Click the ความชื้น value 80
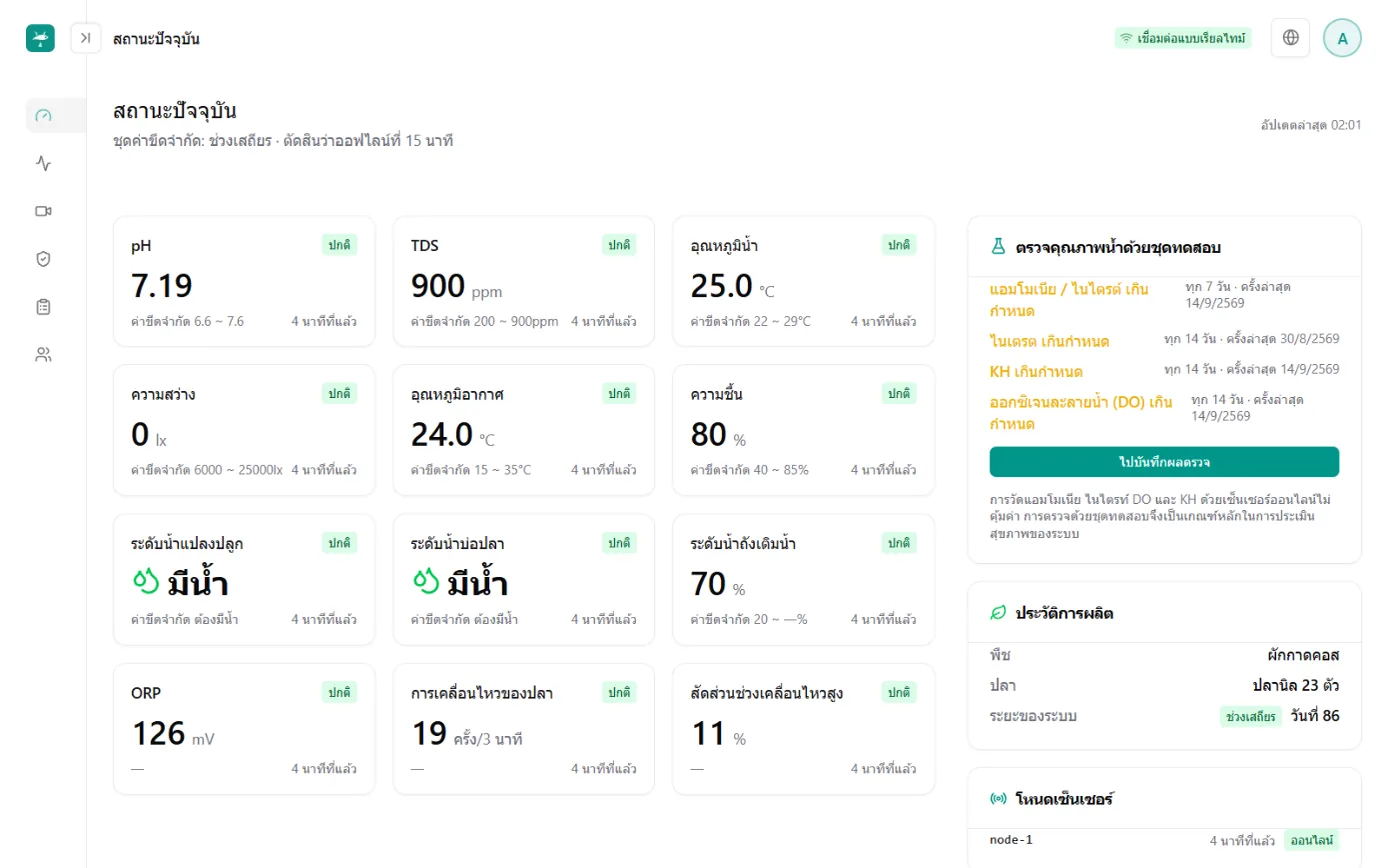 click(708, 435)
